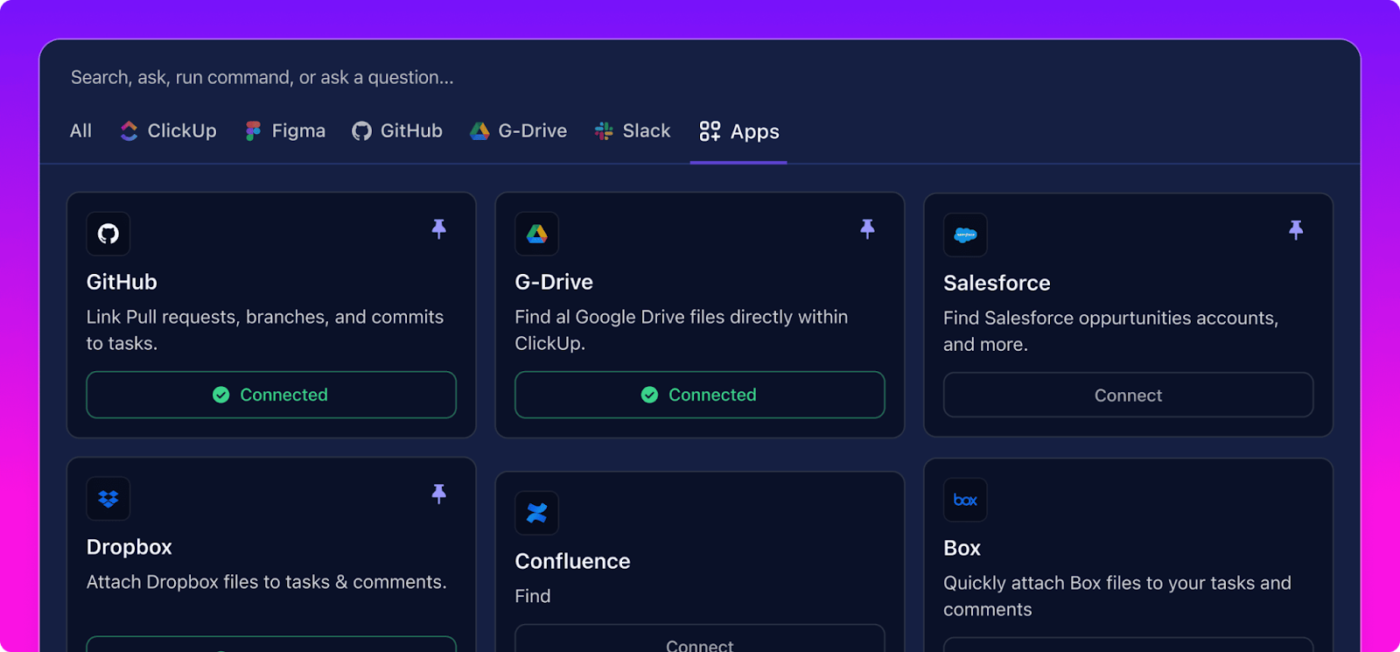Click the Google Drive logo in card

(x=537, y=234)
